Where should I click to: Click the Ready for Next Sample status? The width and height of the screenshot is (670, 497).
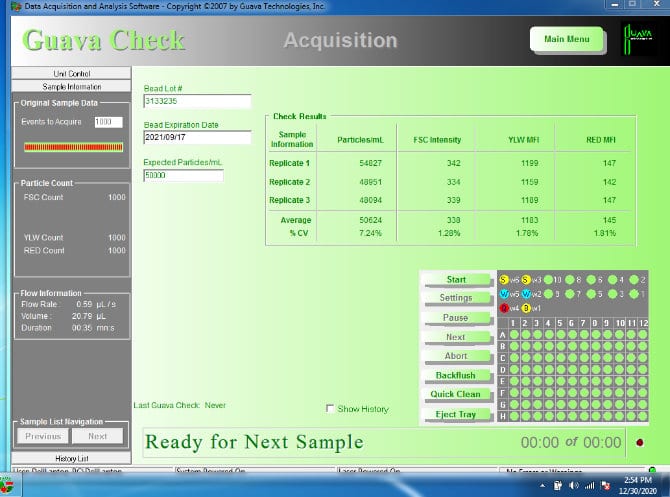click(x=254, y=442)
